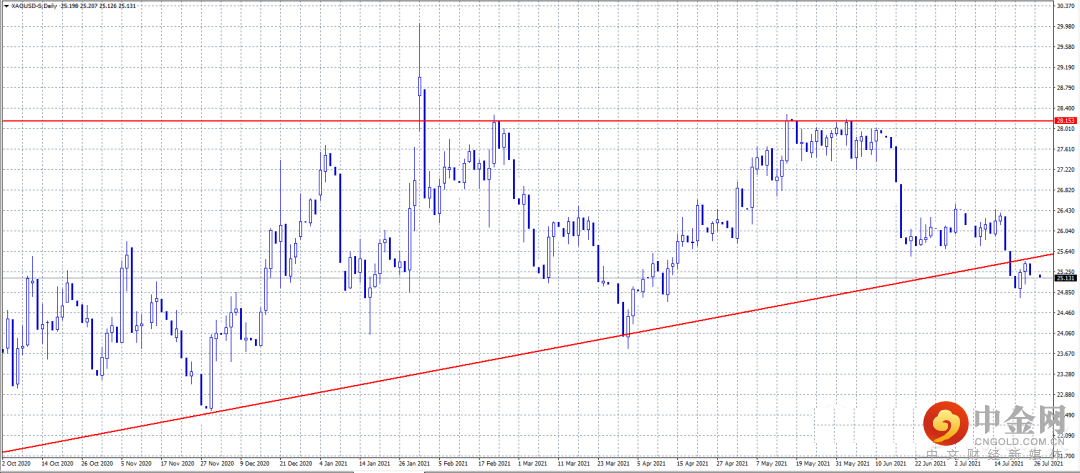Click the small triangle beside XAGUSD-S title
This screenshot has width=1080, height=473.
(6, 6)
